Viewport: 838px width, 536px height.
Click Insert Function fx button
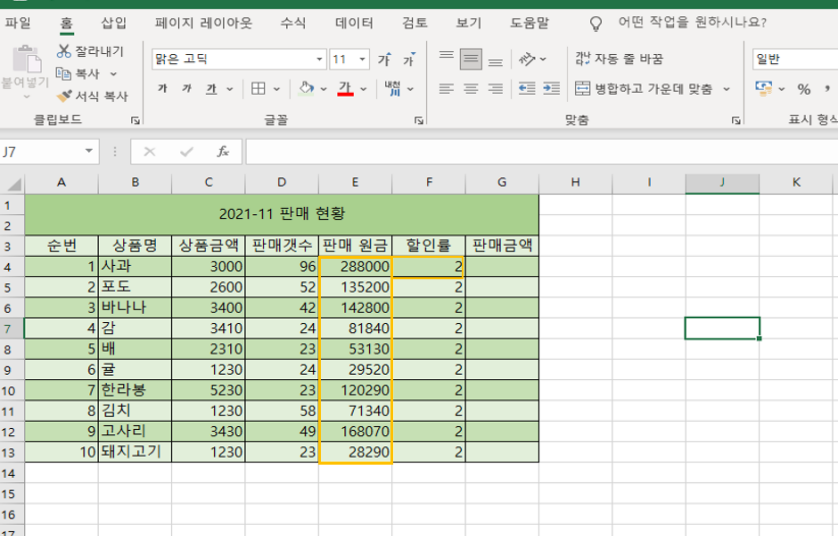point(223,152)
